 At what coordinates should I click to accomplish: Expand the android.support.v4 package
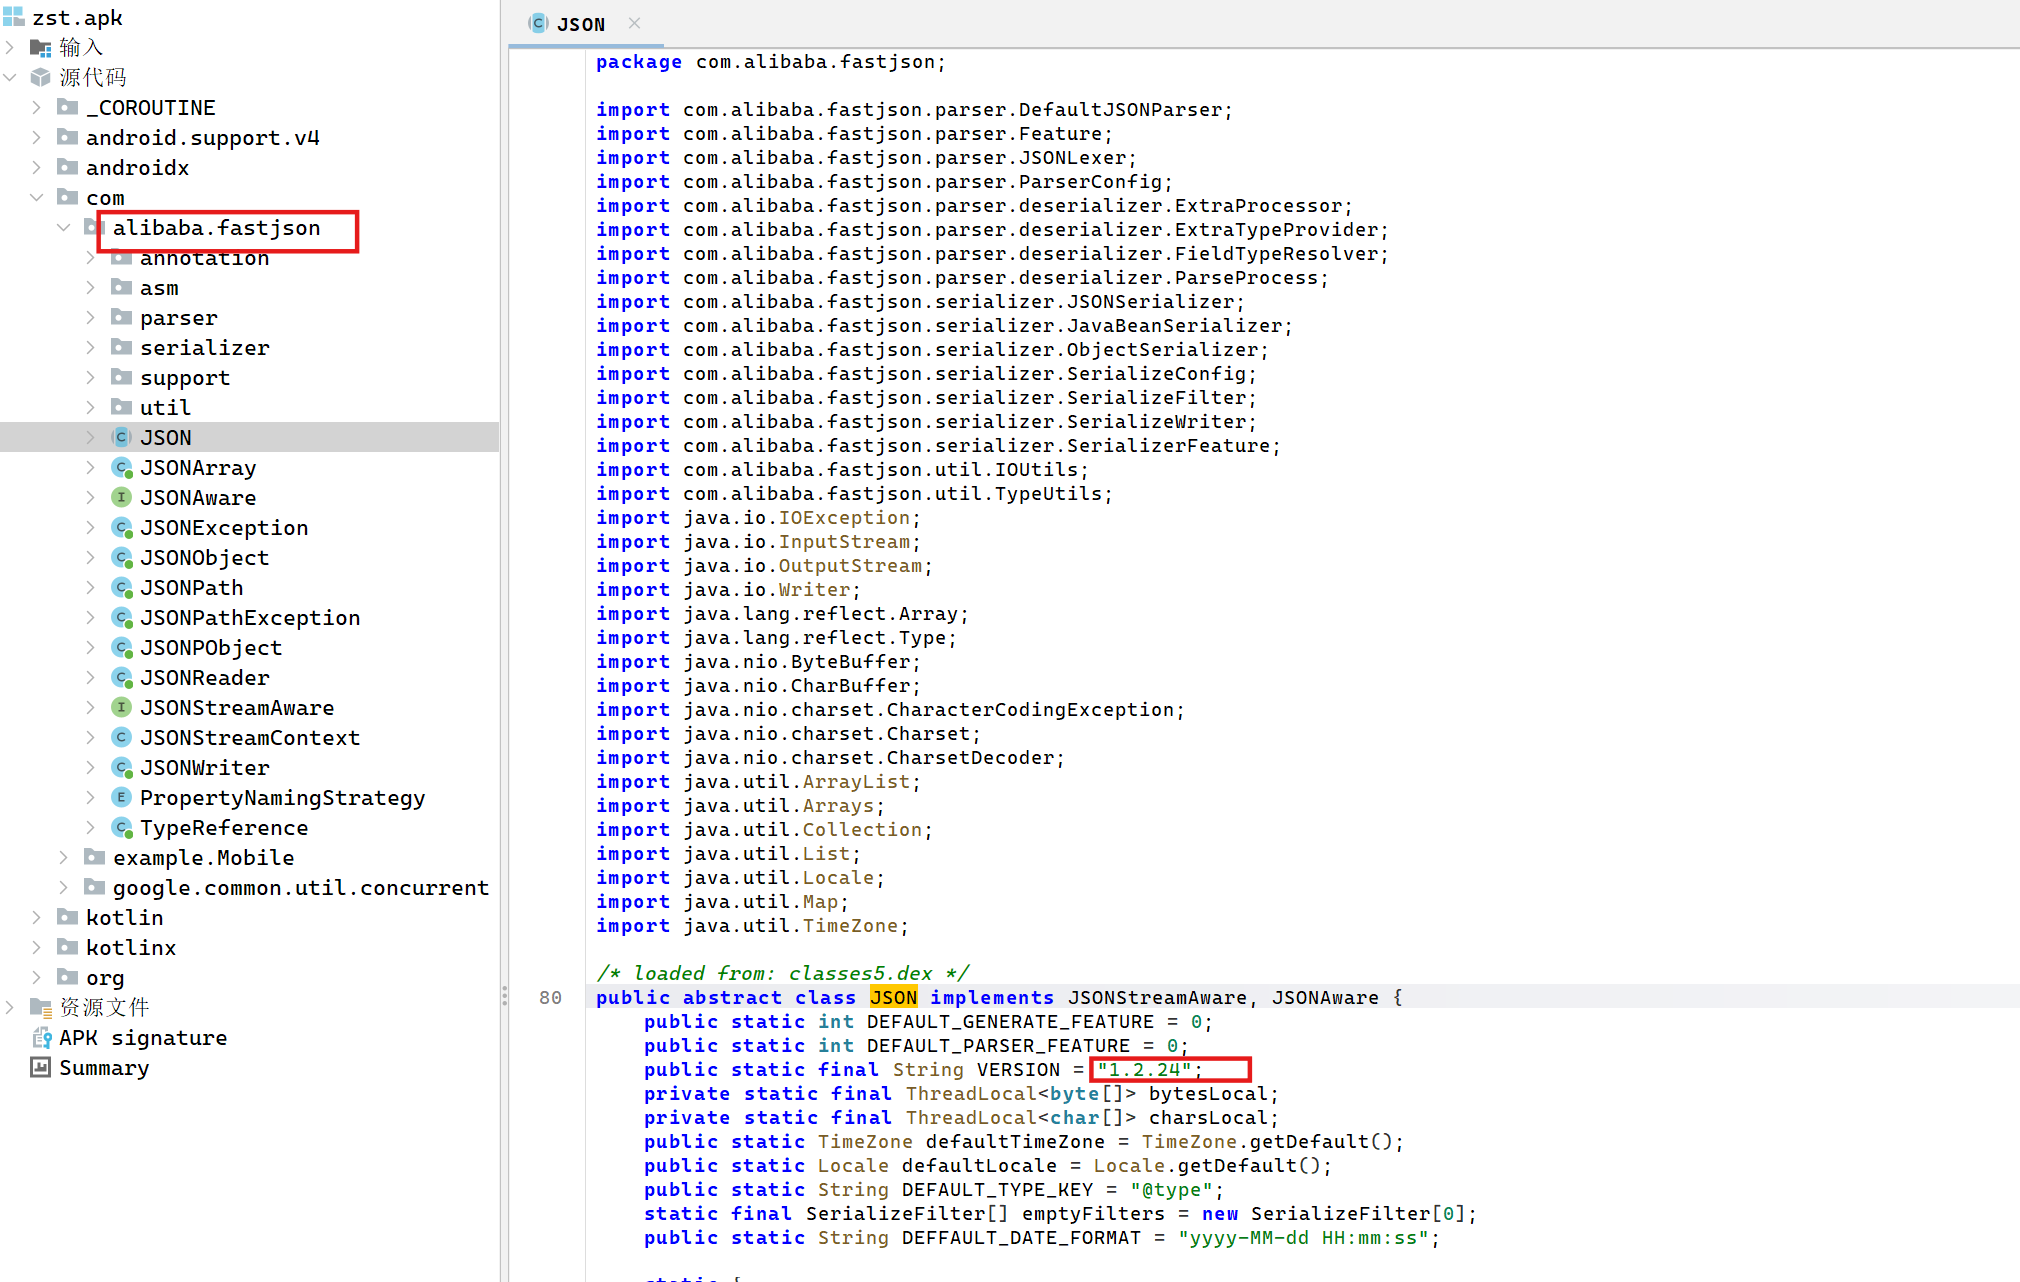click(37, 137)
